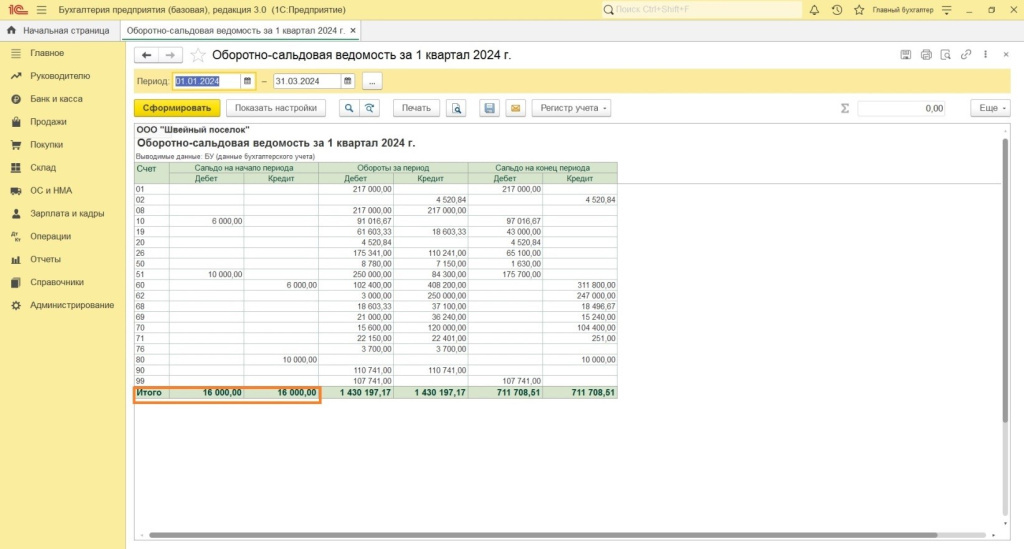Open the Банк и касса section
Viewport: 1024px width, 549px height.
pos(56,99)
